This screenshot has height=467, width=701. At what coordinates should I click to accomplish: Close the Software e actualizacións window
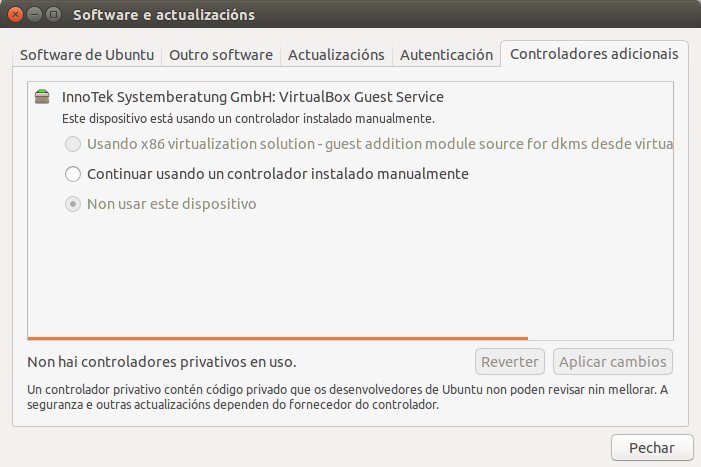pyautogui.click(x=15, y=14)
